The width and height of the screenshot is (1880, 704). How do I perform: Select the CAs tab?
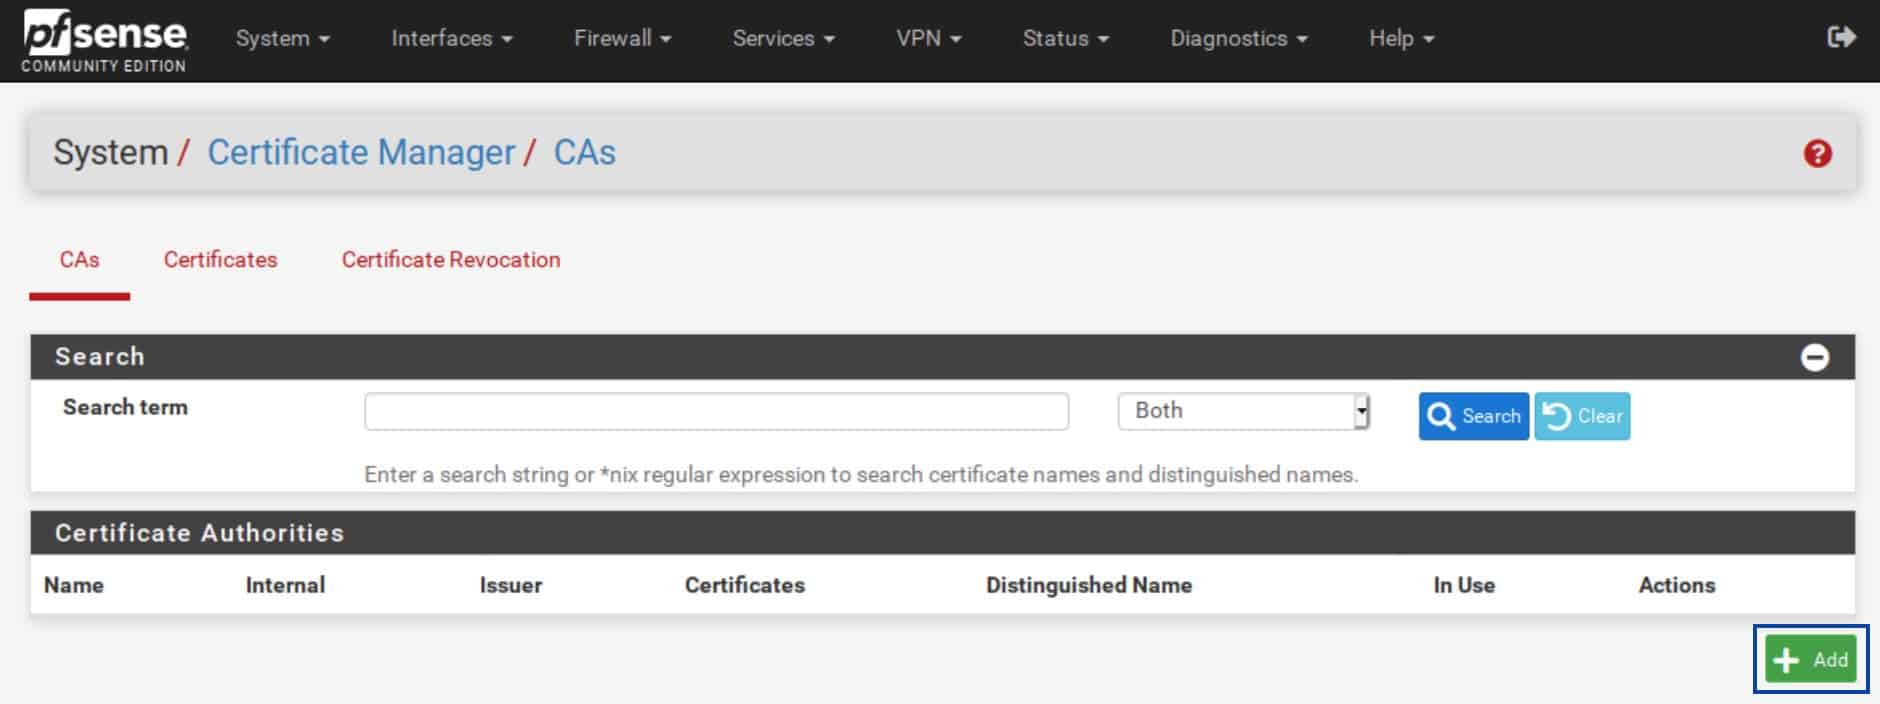point(79,260)
